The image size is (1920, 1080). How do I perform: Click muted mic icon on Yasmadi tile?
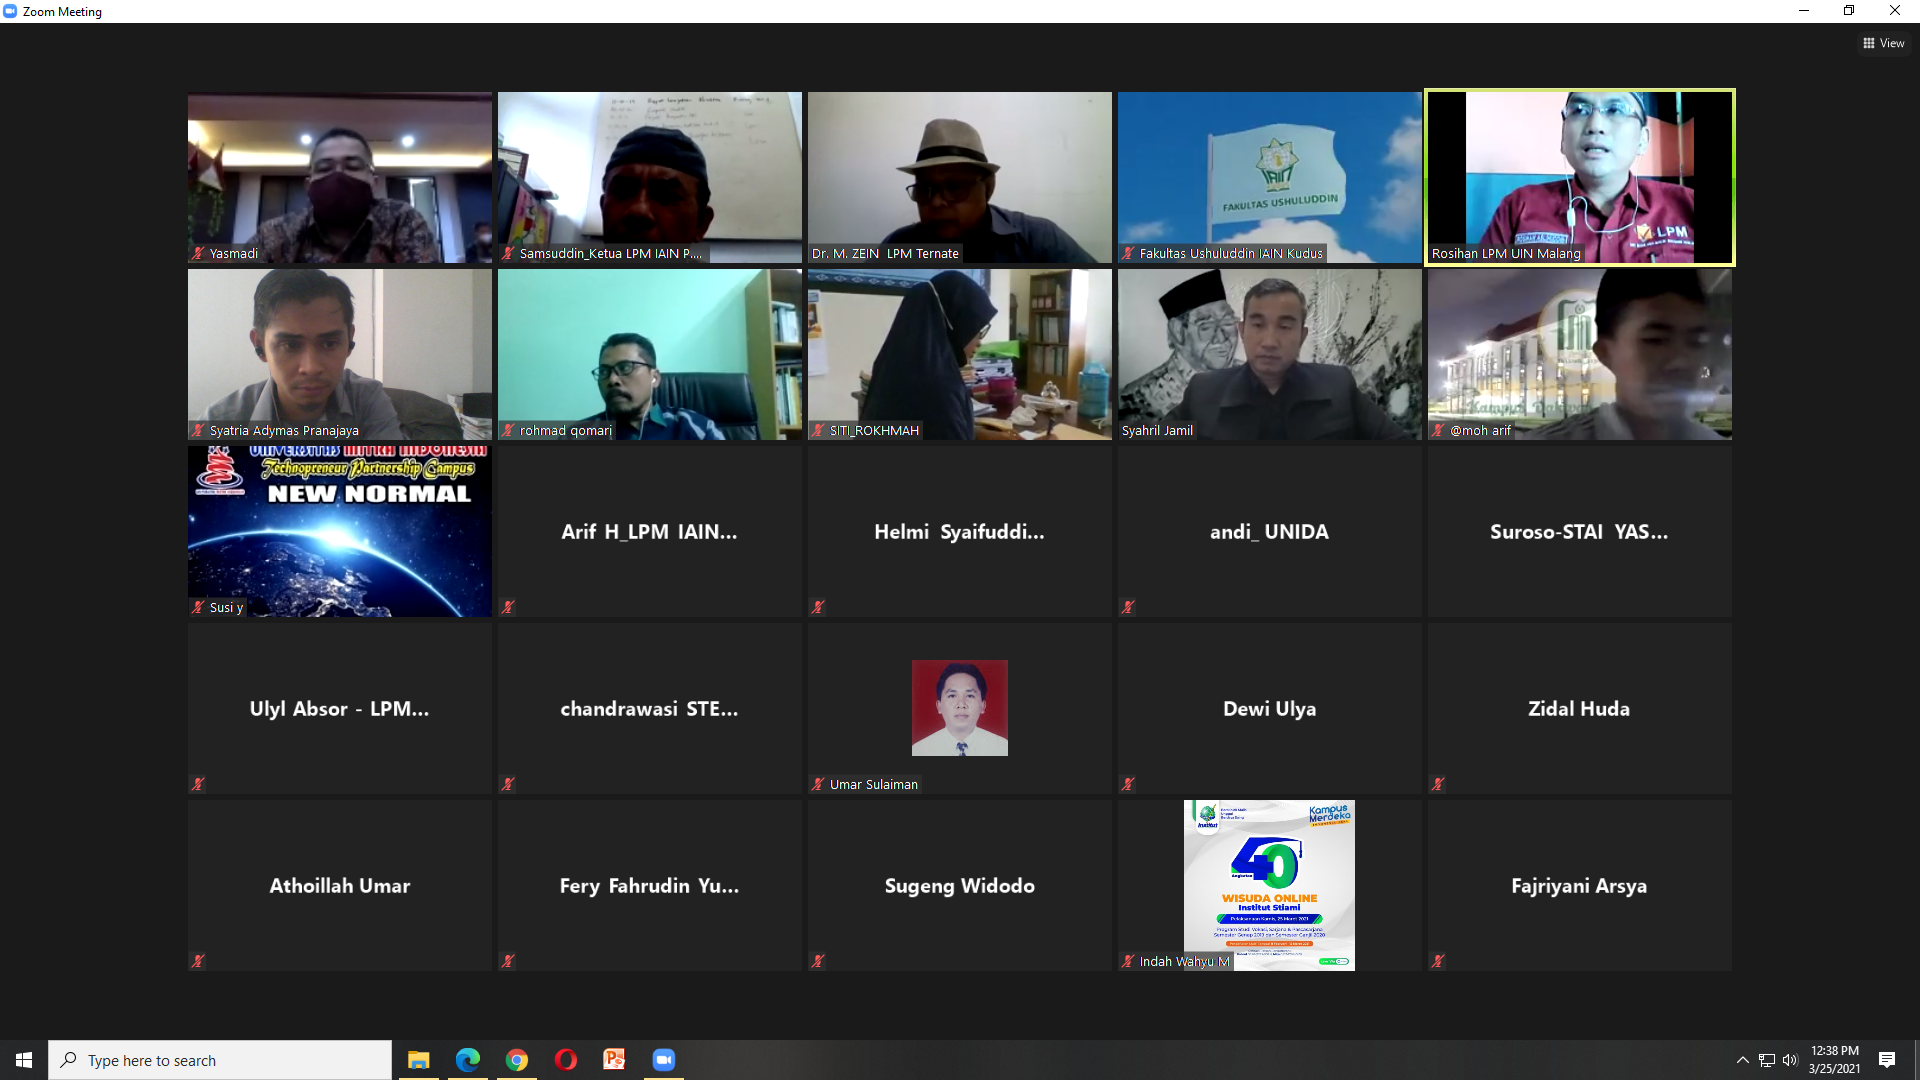coord(198,254)
